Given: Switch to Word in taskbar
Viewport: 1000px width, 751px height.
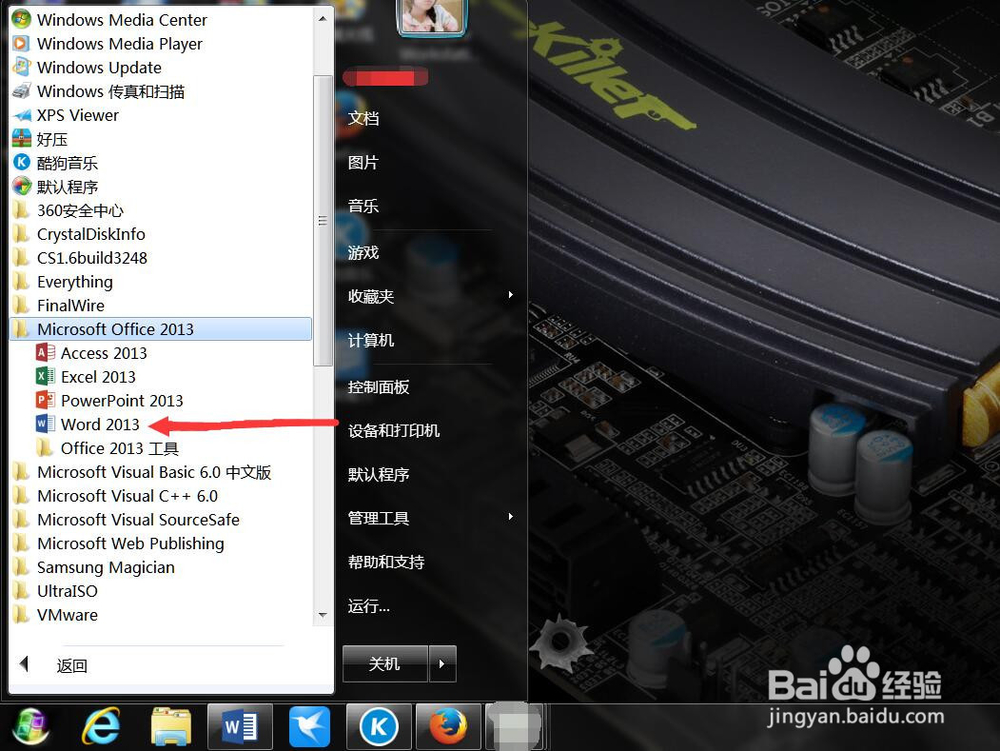Looking at the screenshot, I should (x=240, y=727).
